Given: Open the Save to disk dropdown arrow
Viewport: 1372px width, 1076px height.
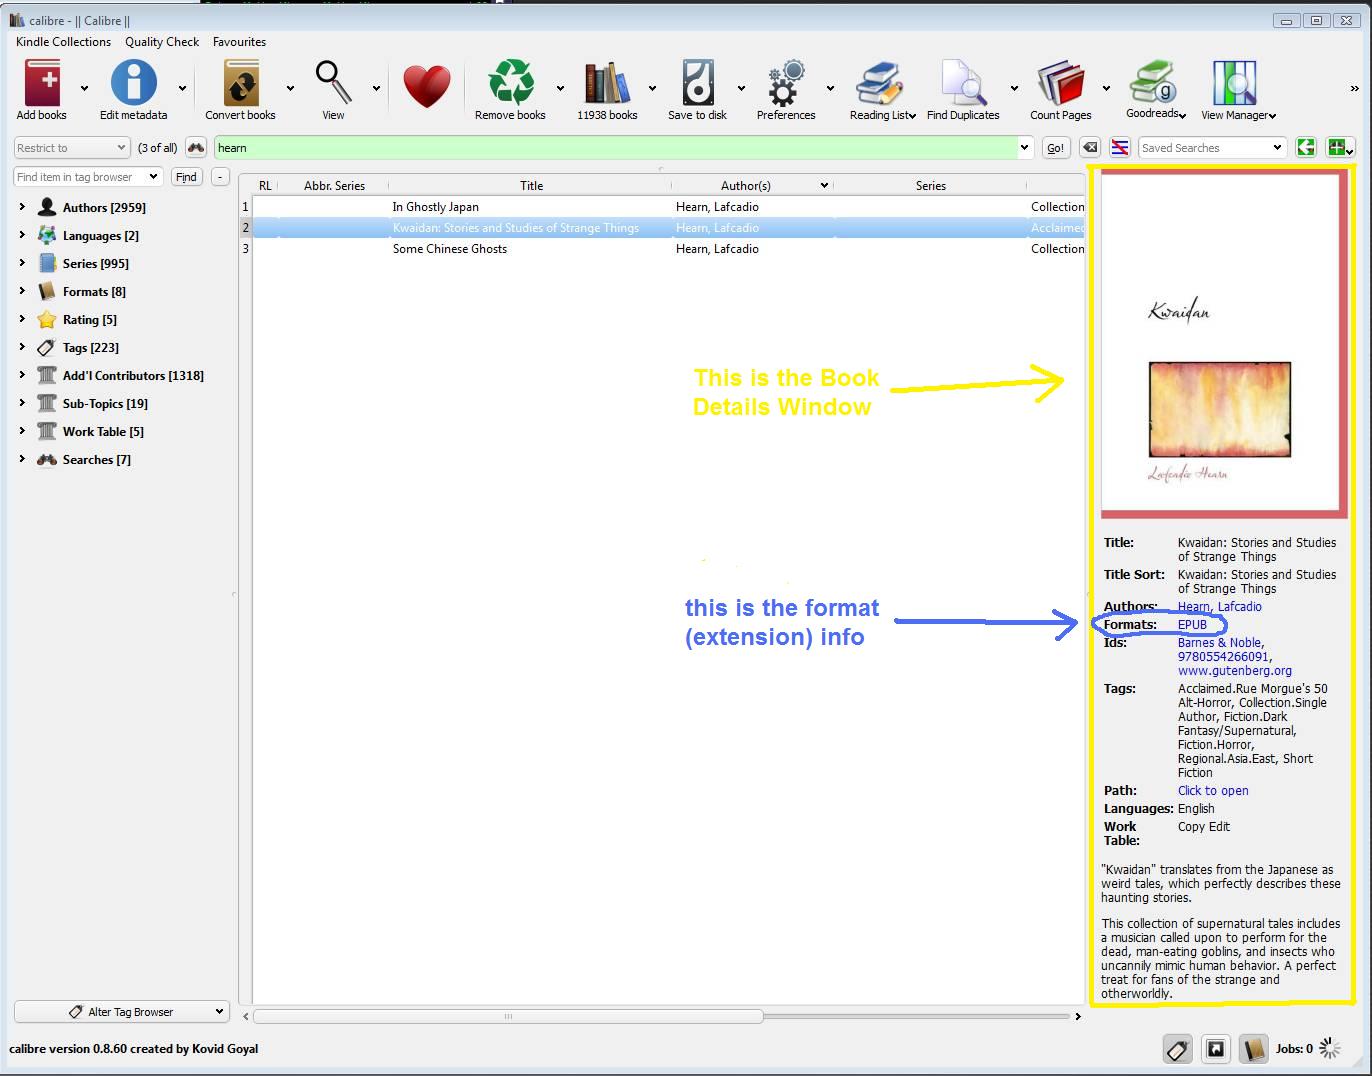Looking at the screenshot, I should click(x=741, y=88).
